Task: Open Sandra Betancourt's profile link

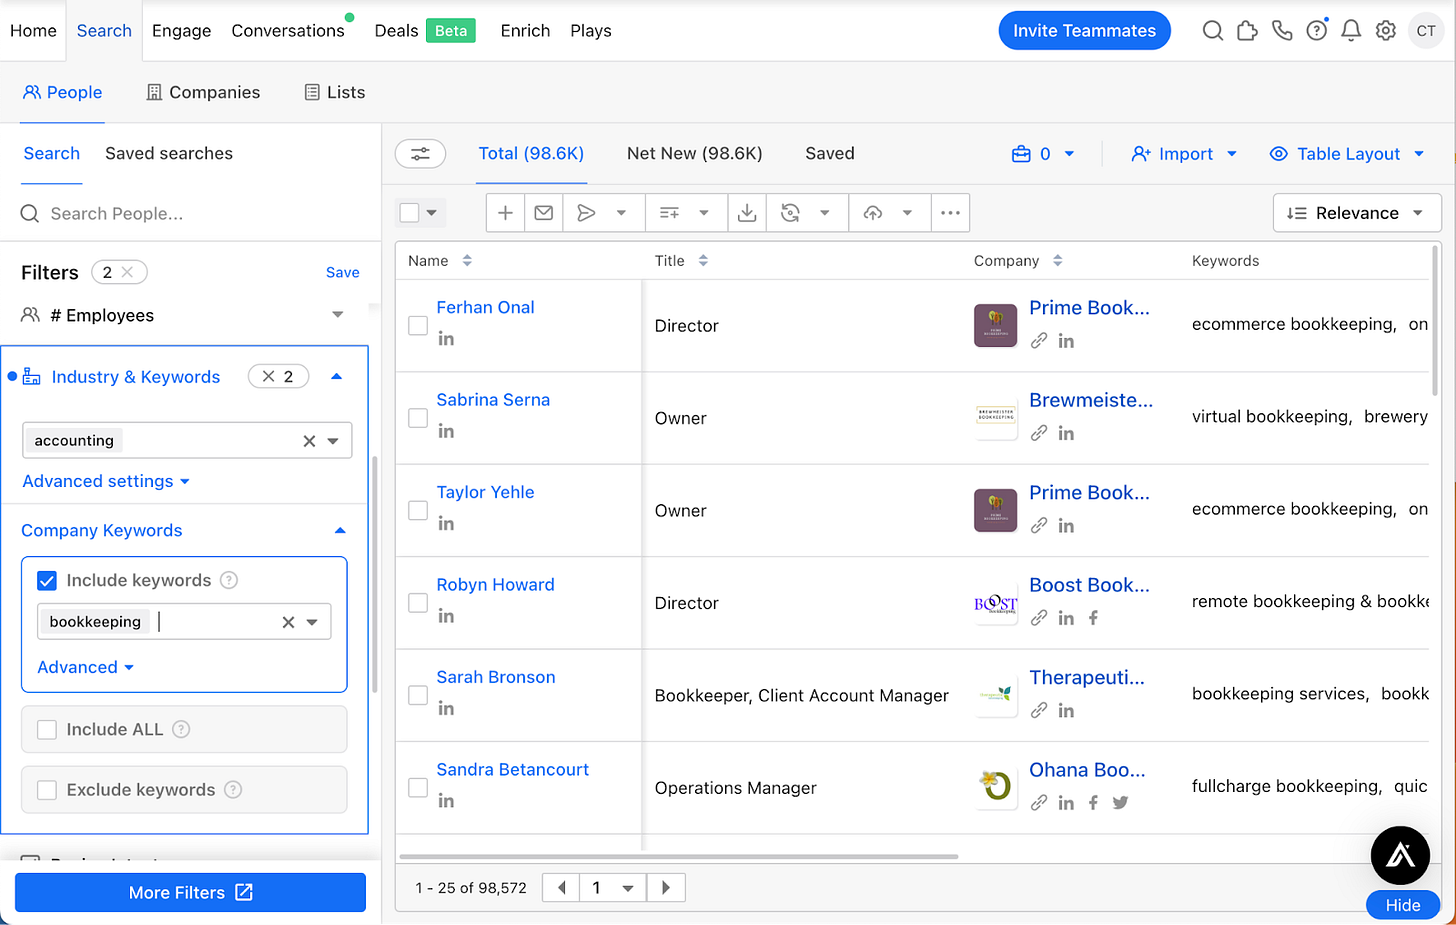Action: (512, 770)
